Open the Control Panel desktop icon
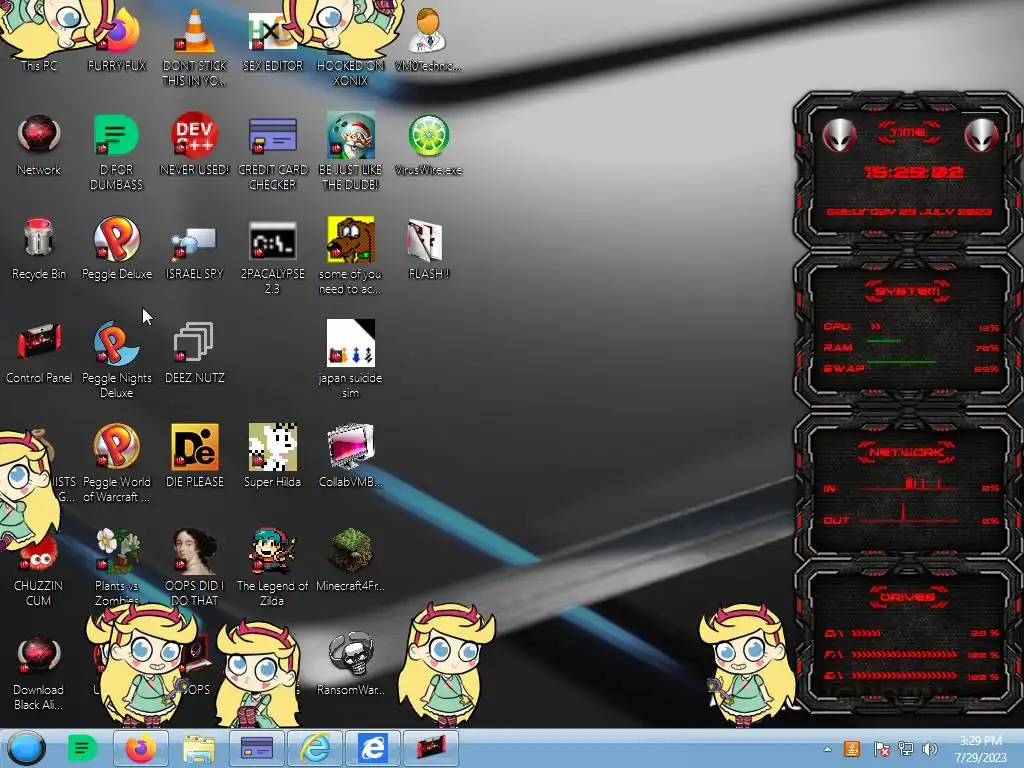 tap(39, 353)
